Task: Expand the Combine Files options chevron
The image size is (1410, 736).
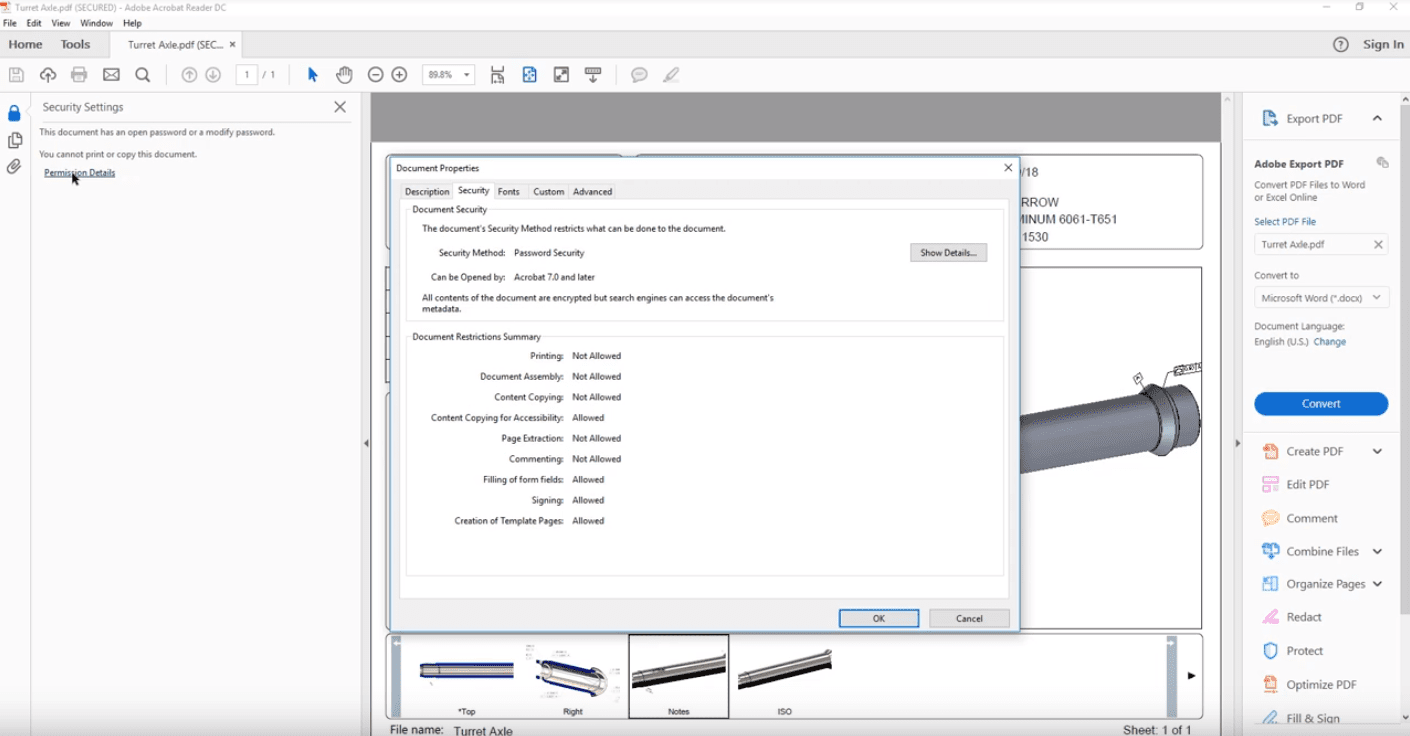Action: pyautogui.click(x=1377, y=551)
